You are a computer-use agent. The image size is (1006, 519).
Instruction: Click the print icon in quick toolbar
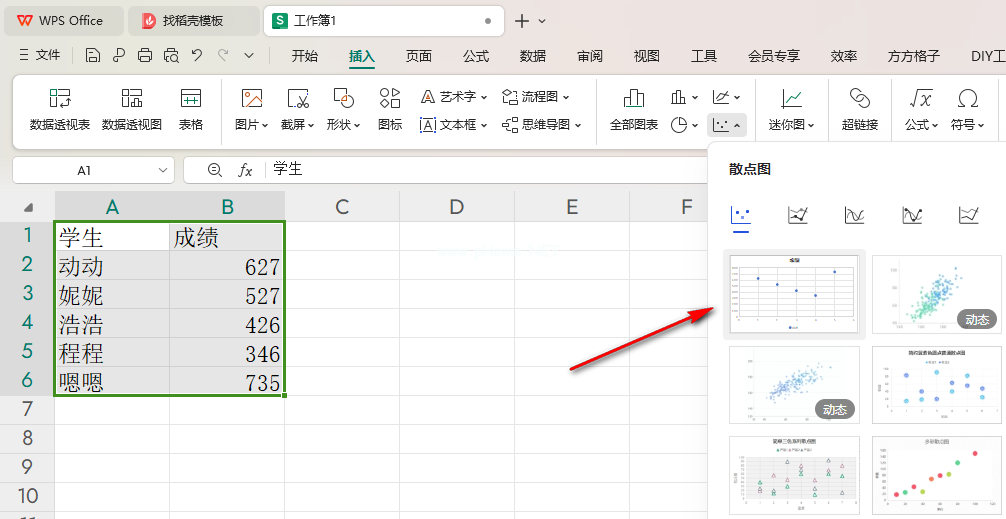pos(145,56)
